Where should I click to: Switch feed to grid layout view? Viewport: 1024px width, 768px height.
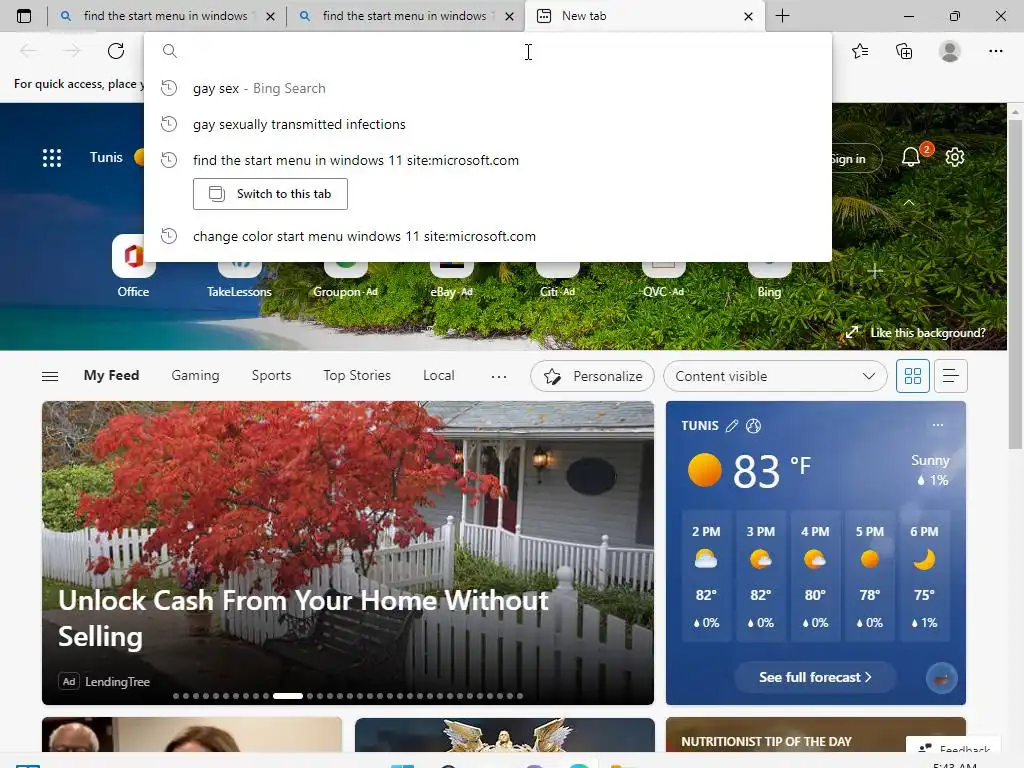coord(912,376)
